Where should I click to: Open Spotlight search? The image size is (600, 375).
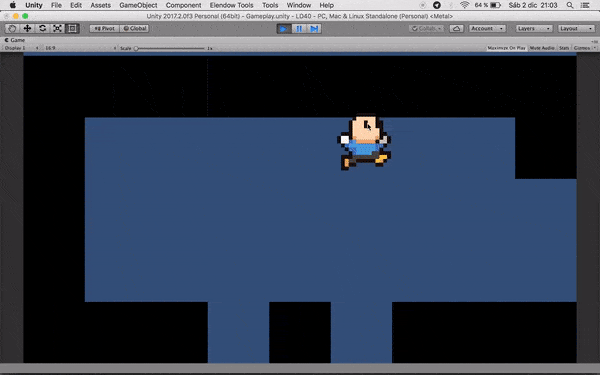[x=570, y=5]
